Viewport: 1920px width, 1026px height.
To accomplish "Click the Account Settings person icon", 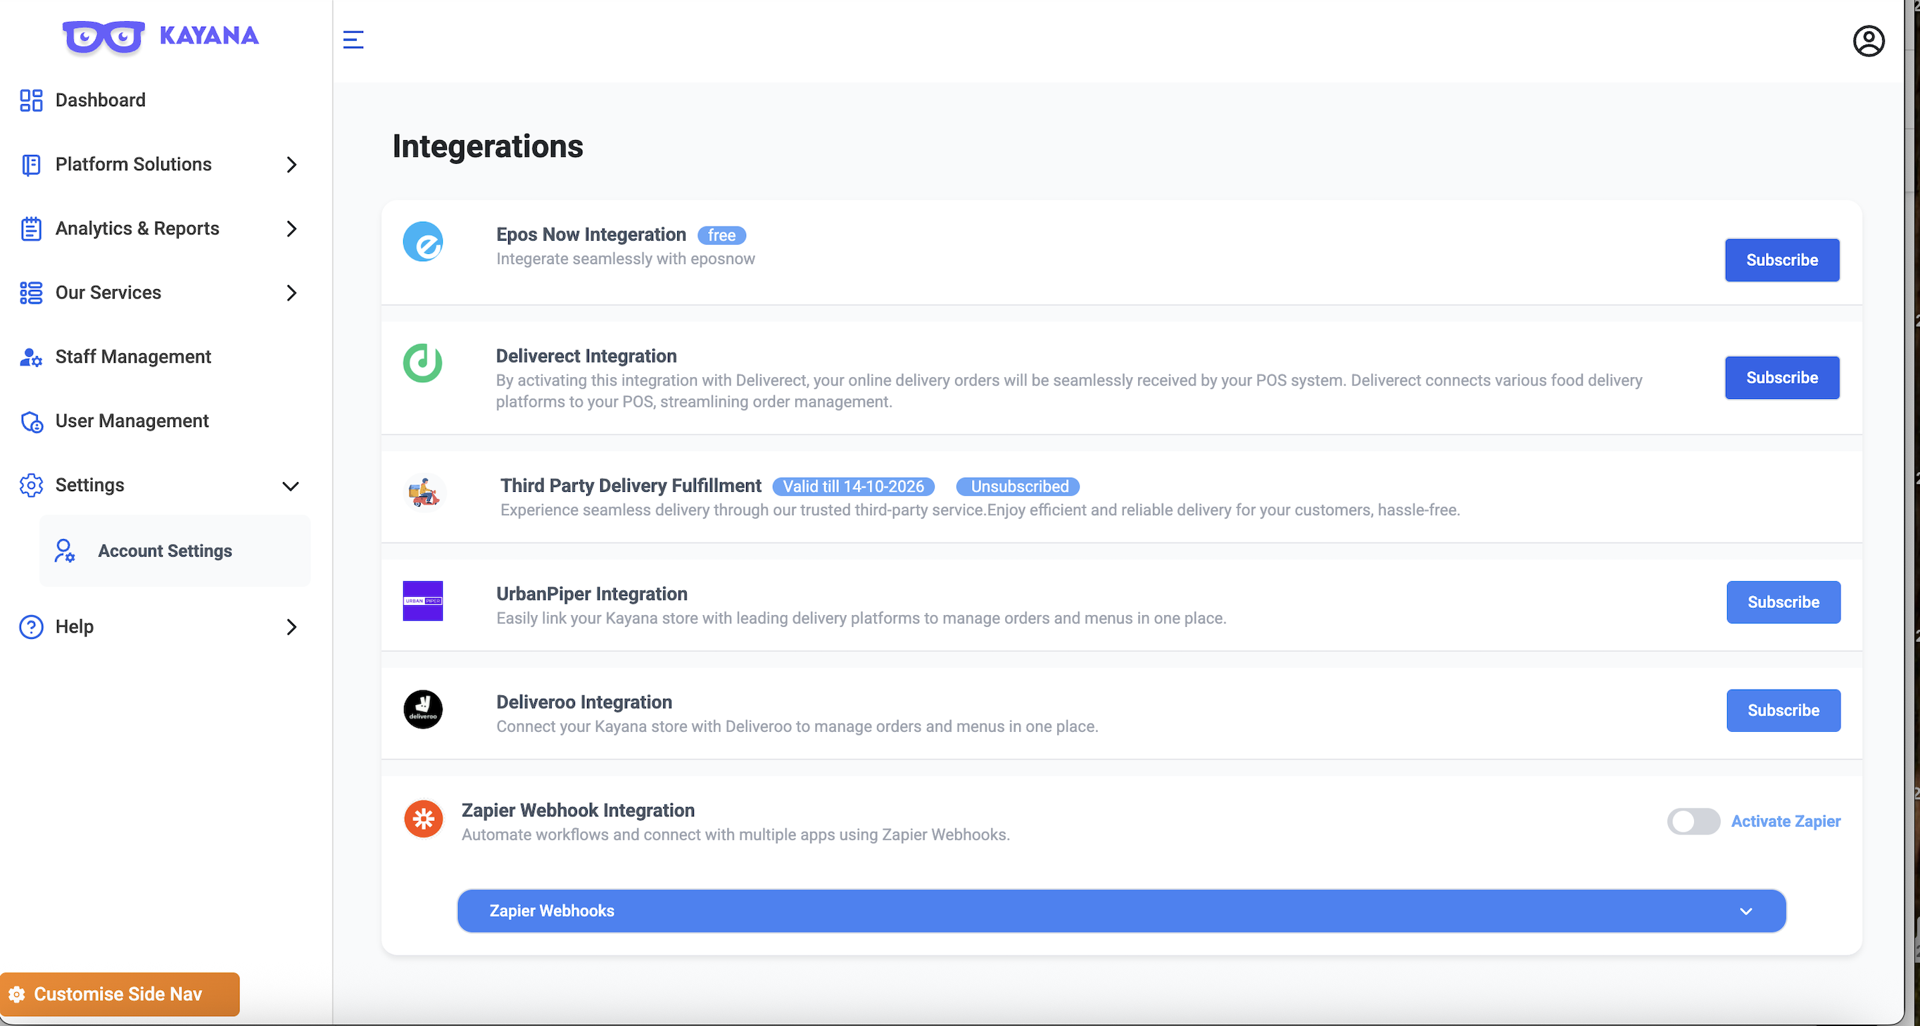I will [65, 551].
